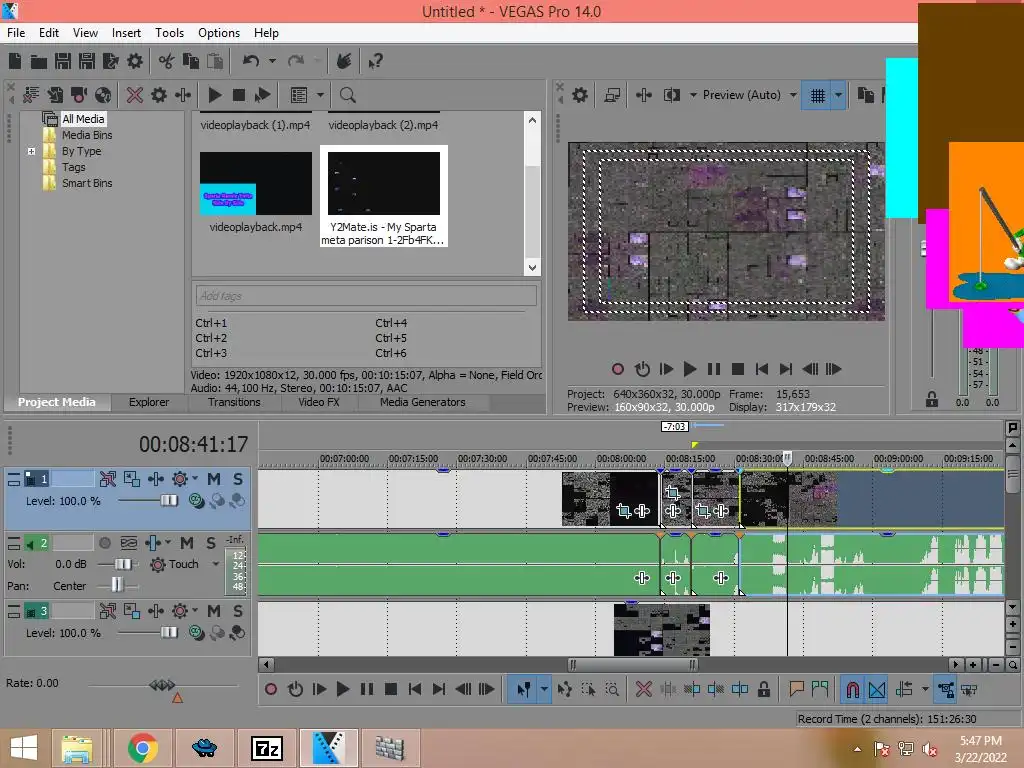Open auto ripple mode dropdown arrow
This screenshot has width=1024, height=768.
pyautogui.click(x=925, y=690)
